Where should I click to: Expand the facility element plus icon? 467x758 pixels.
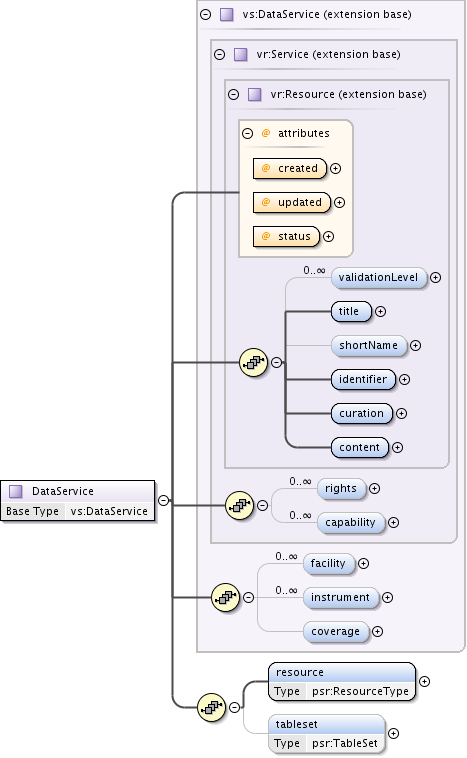(364, 564)
